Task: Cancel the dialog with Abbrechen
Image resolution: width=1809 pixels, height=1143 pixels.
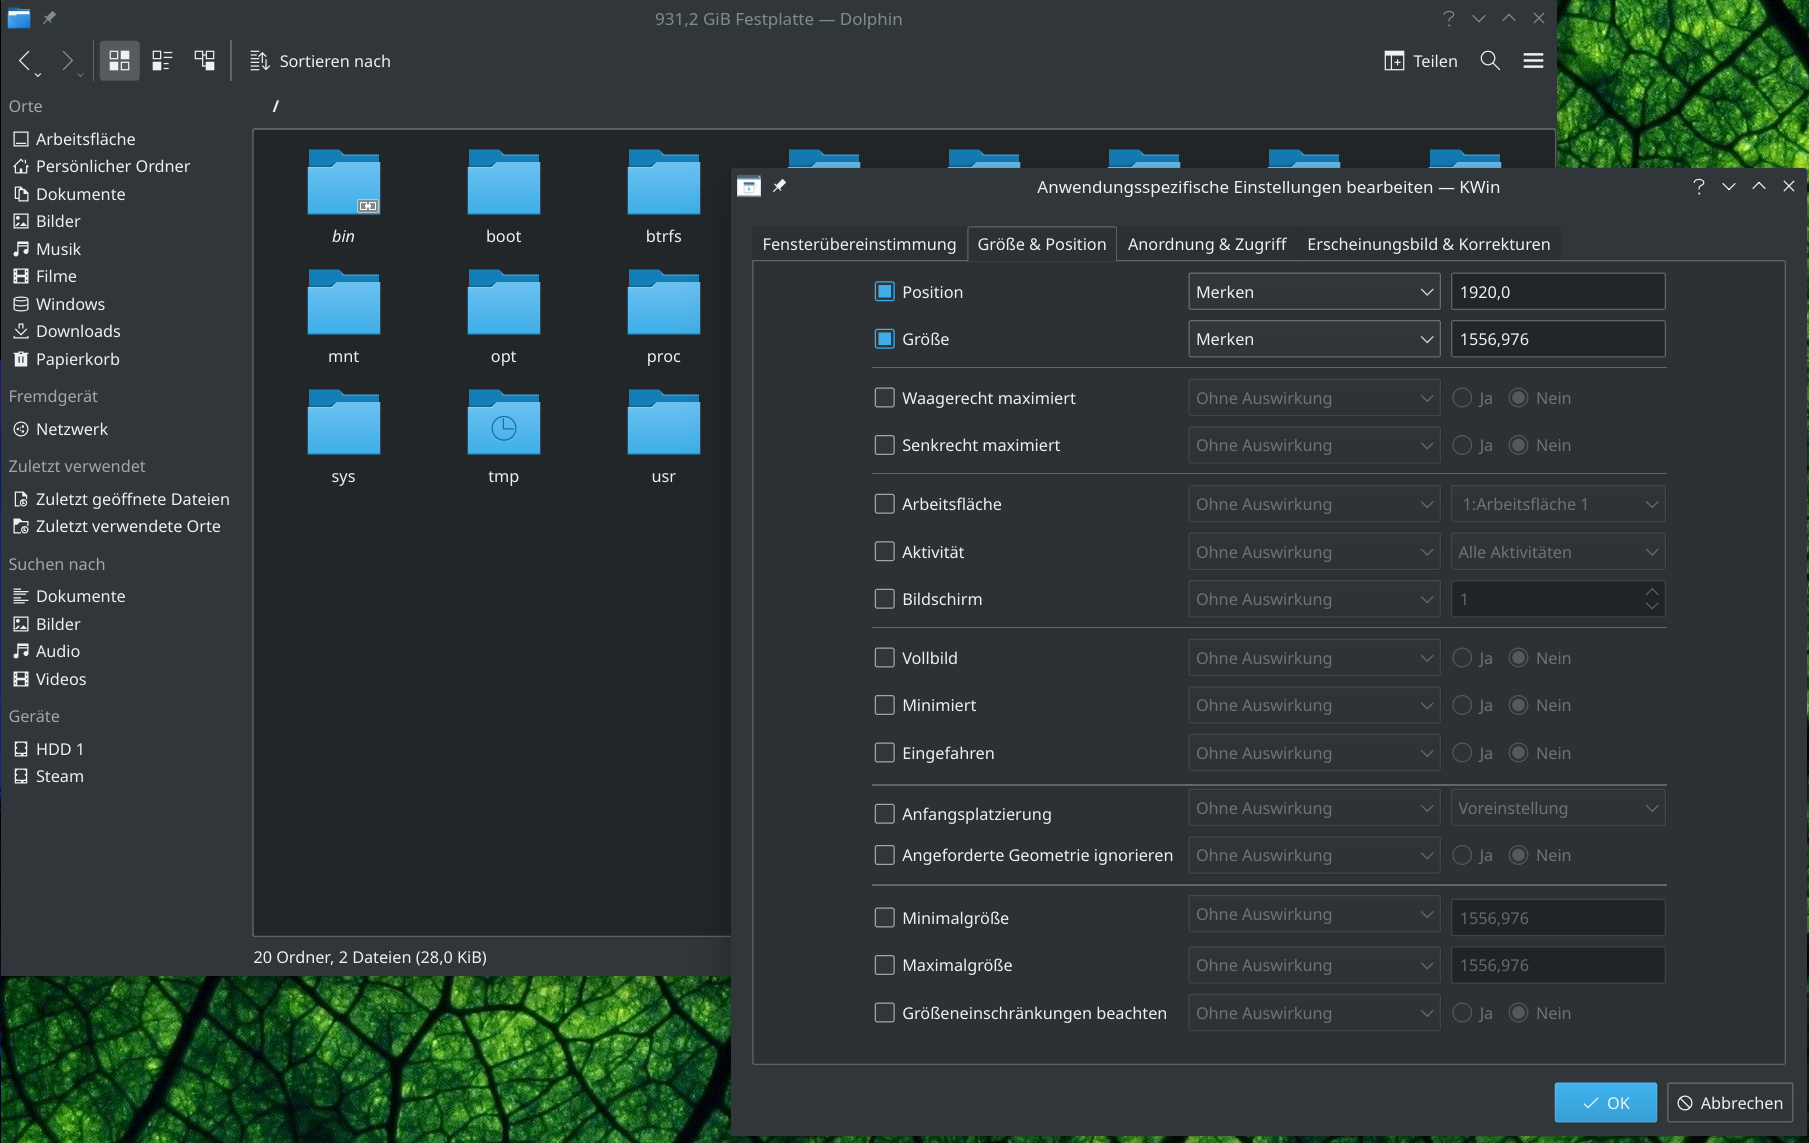Action: pos(1730,1103)
